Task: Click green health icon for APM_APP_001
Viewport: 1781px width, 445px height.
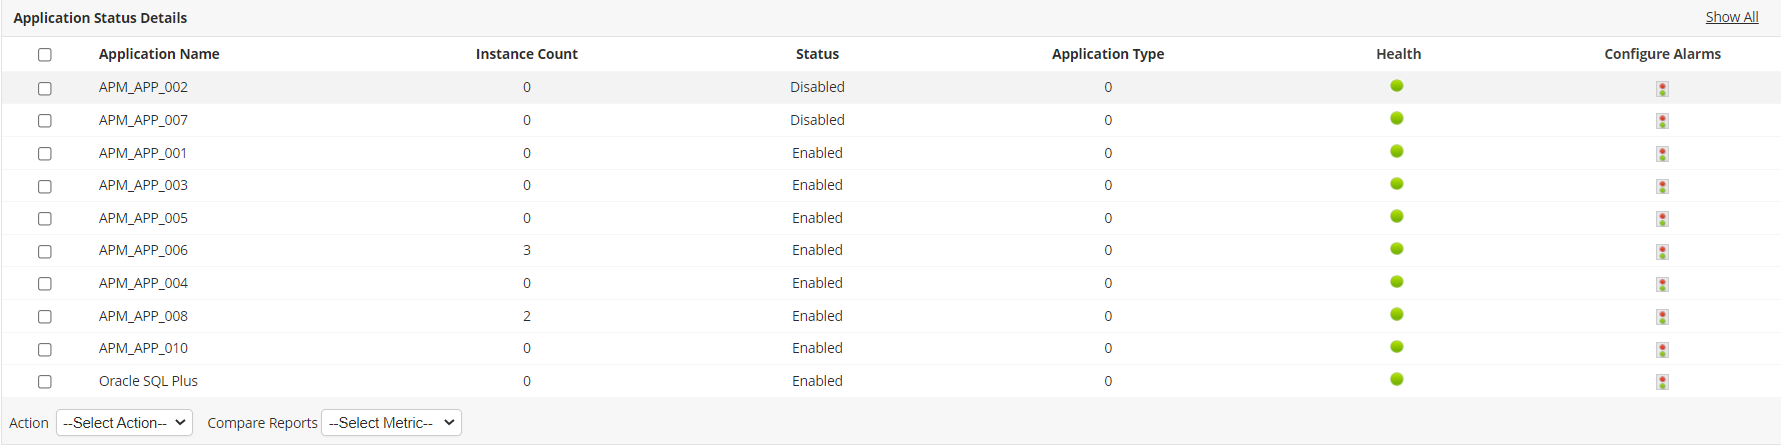Action: click(1397, 151)
